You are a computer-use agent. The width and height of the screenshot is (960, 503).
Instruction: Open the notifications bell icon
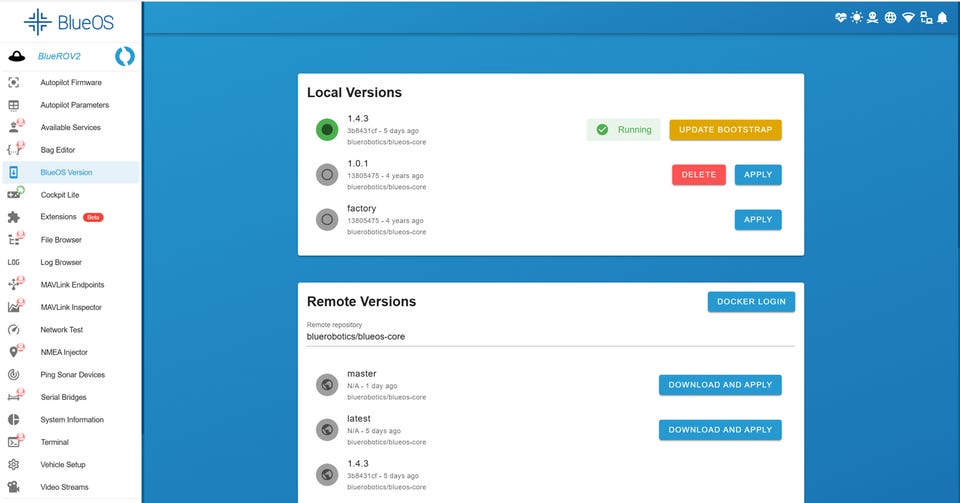pyautogui.click(x=943, y=18)
